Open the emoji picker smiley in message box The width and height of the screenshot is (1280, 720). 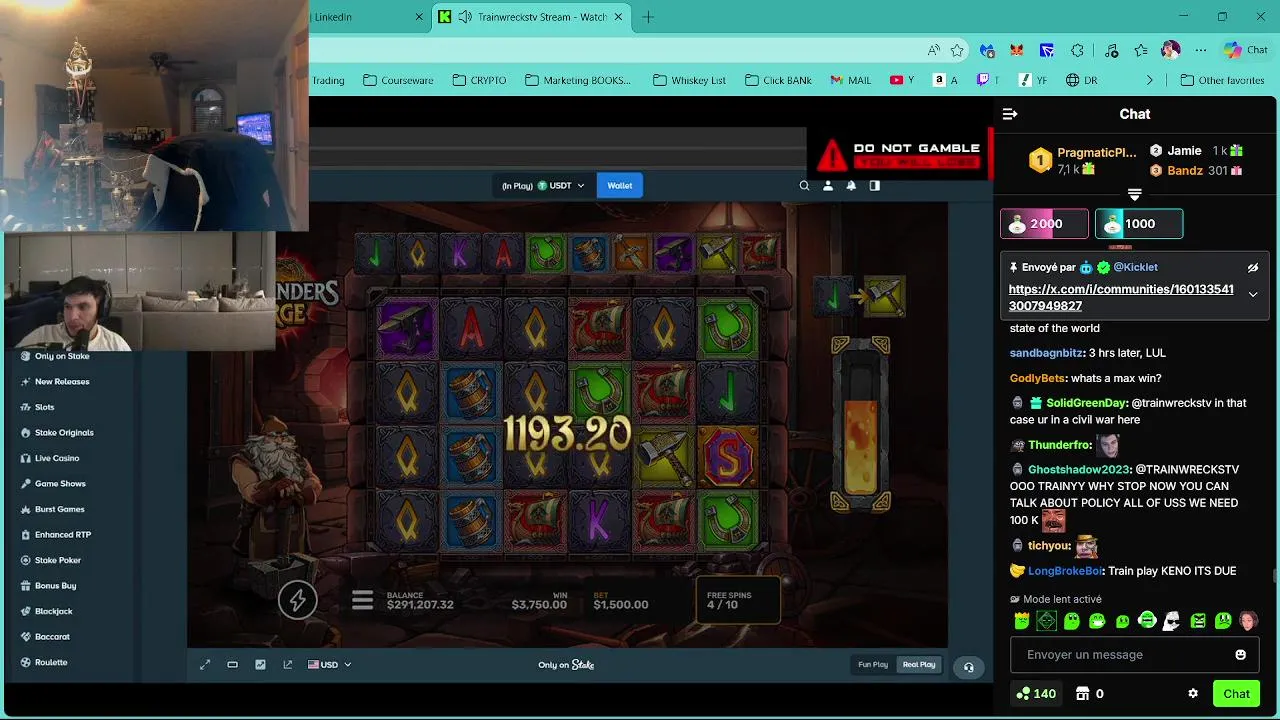point(1241,654)
